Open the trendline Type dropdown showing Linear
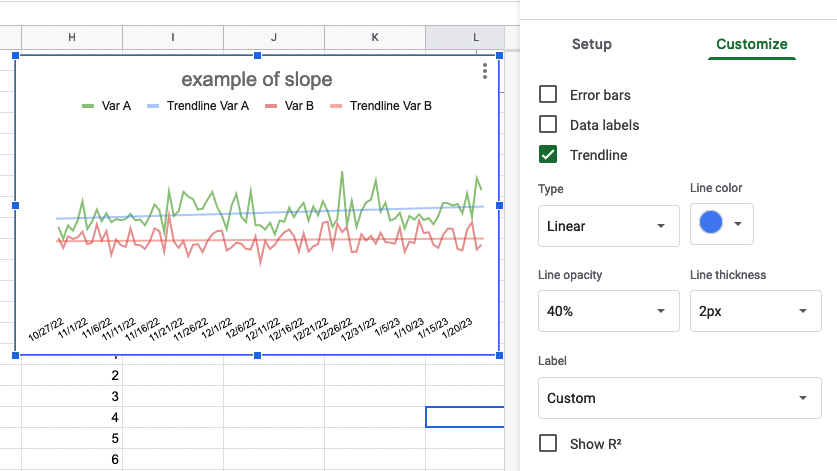Image resolution: width=837 pixels, height=471 pixels. tap(609, 226)
